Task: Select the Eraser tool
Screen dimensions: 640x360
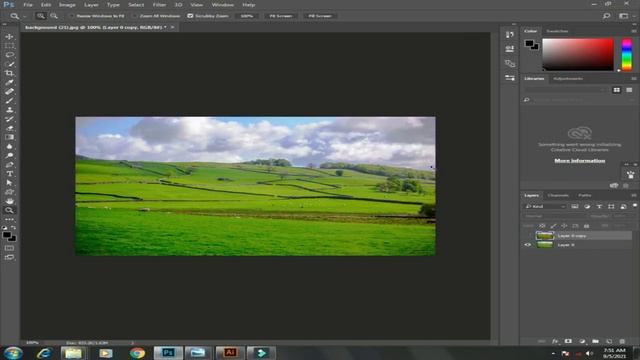Action: pyautogui.click(x=9, y=128)
